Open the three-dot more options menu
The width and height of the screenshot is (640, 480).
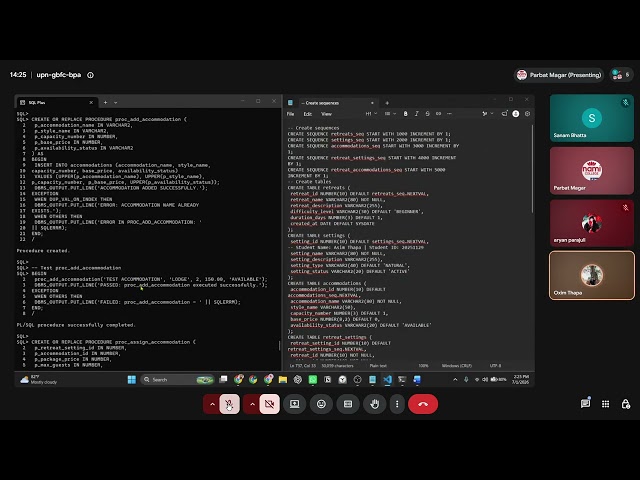click(397, 404)
